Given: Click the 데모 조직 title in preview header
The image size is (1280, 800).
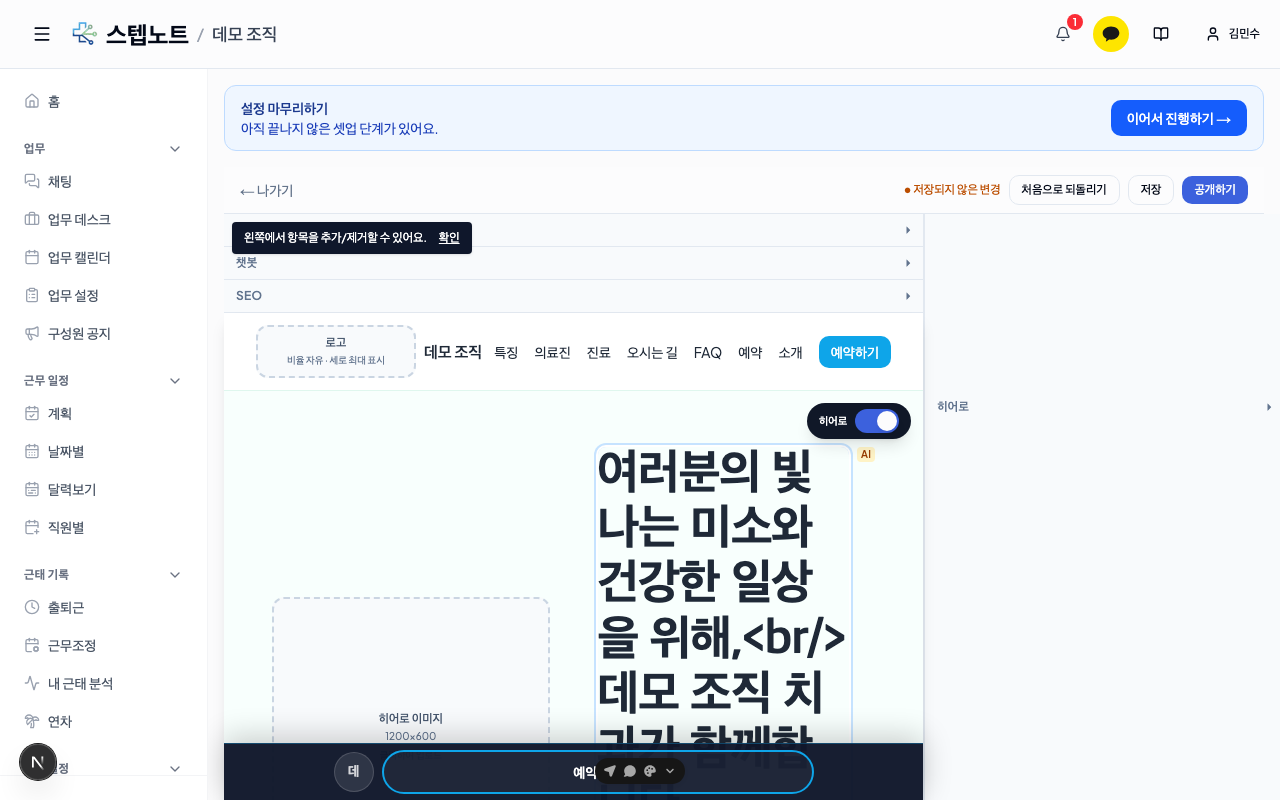Looking at the screenshot, I should click(453, 352).
